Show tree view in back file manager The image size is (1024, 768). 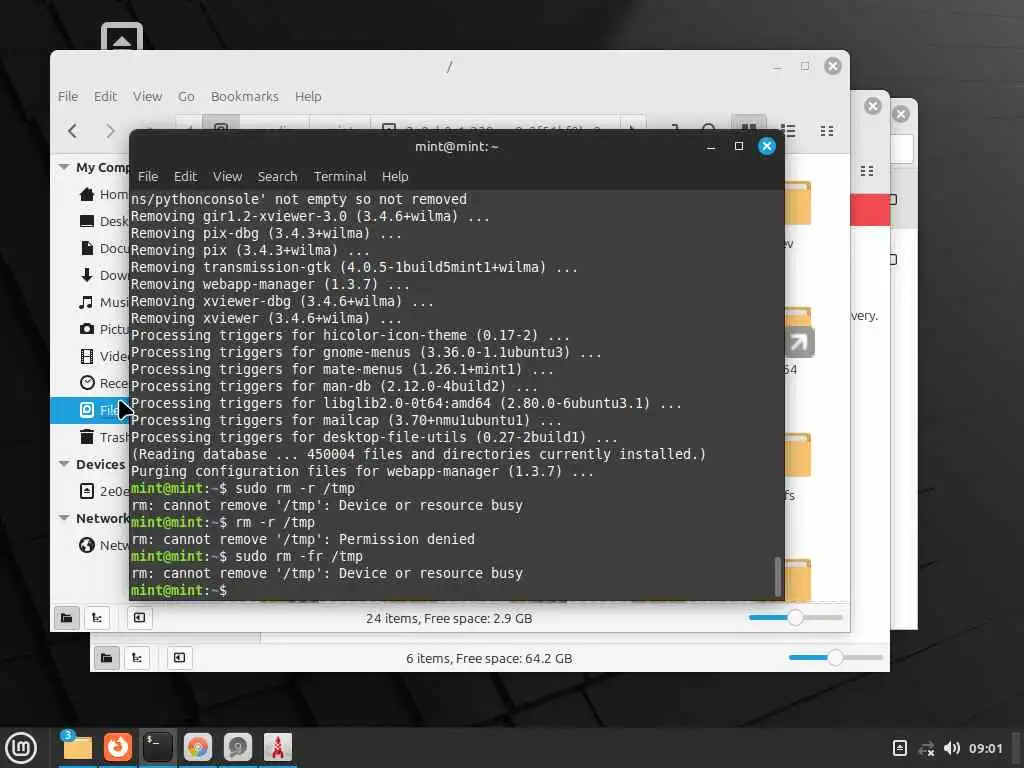click(137, 658)
